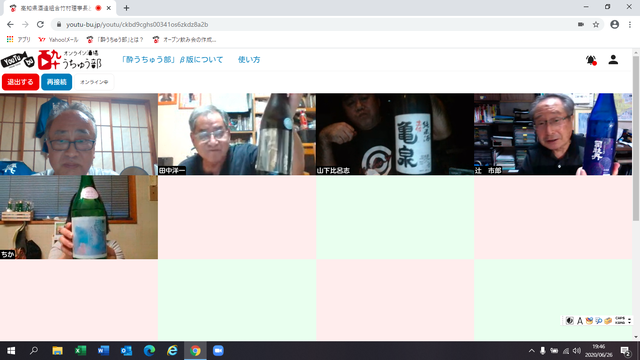Go back with the browser back arrow
This screenshot has height=360, width=640.
point(10,24)
